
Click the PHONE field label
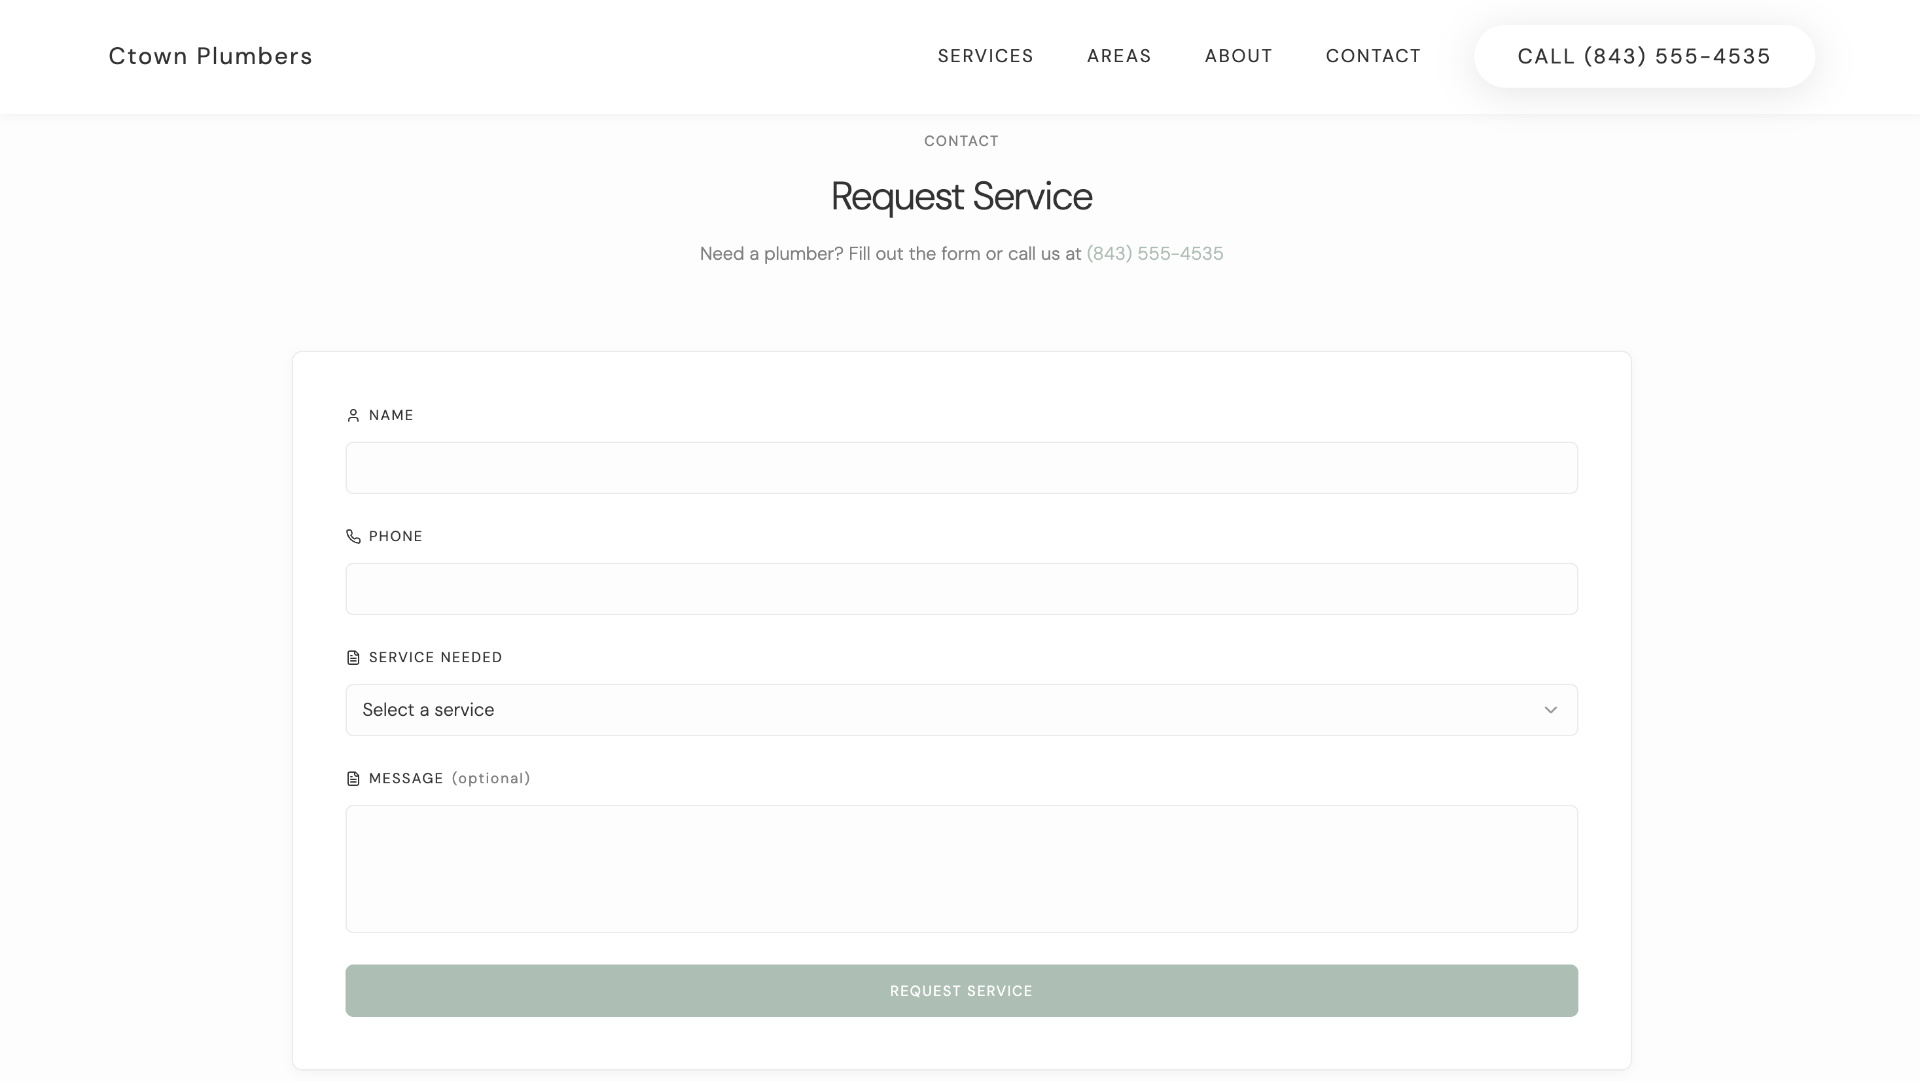click(x=396, y=537)
